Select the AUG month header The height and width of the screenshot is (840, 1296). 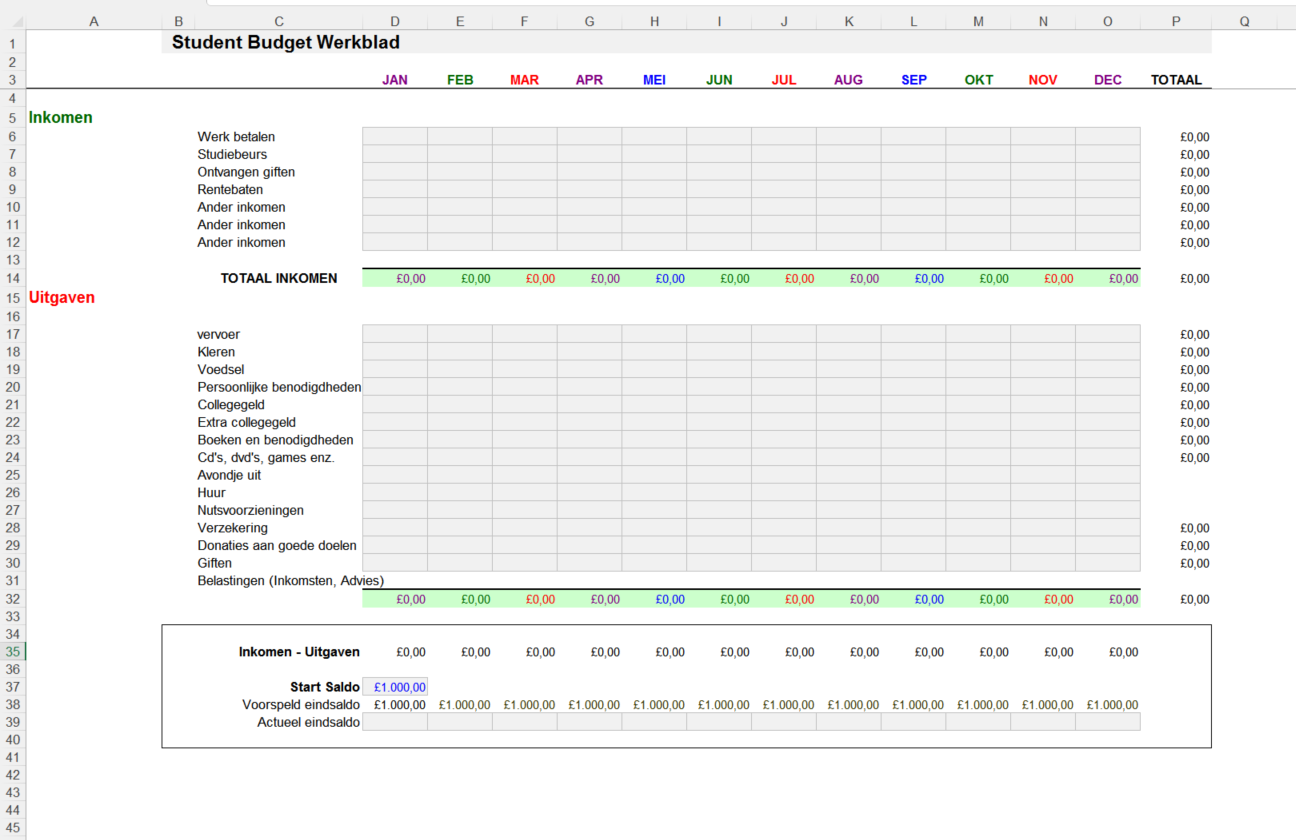click(848, 80)
